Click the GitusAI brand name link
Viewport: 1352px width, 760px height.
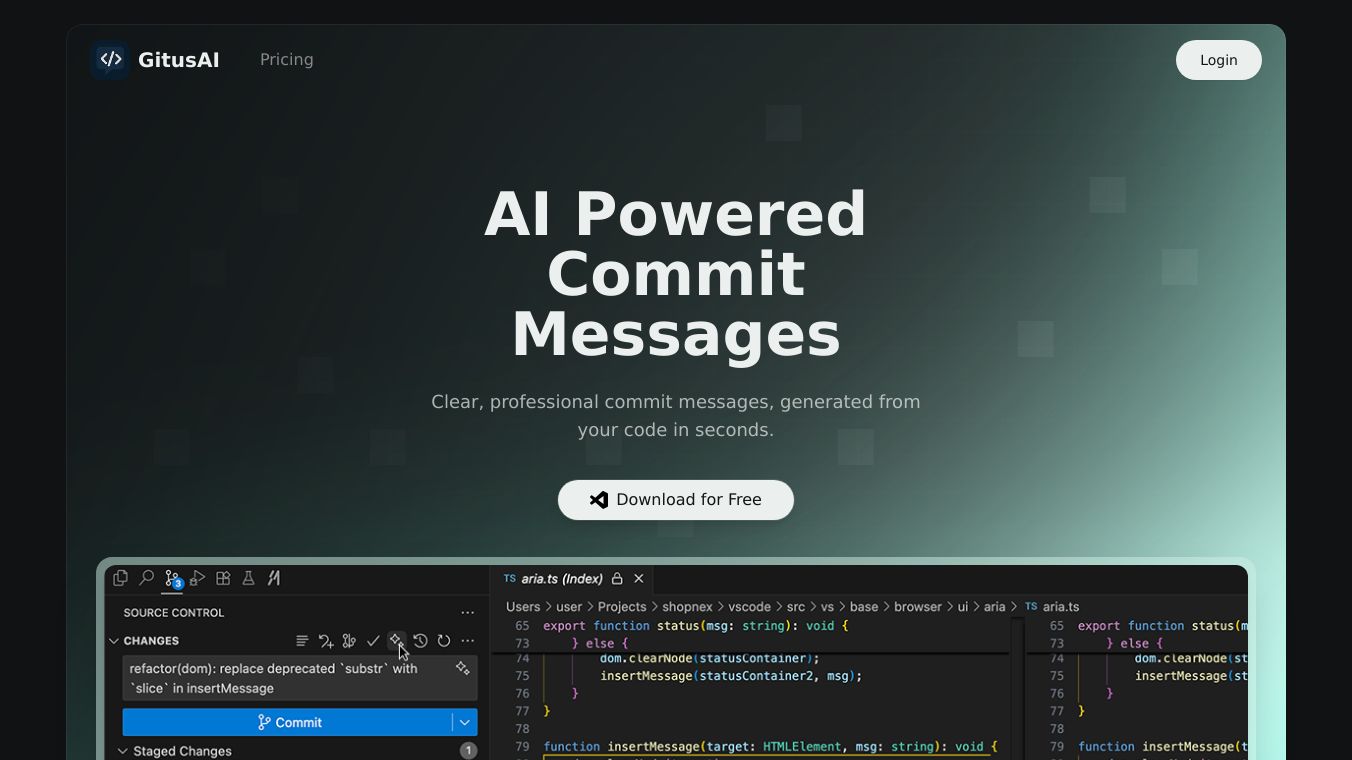(179, 60)
